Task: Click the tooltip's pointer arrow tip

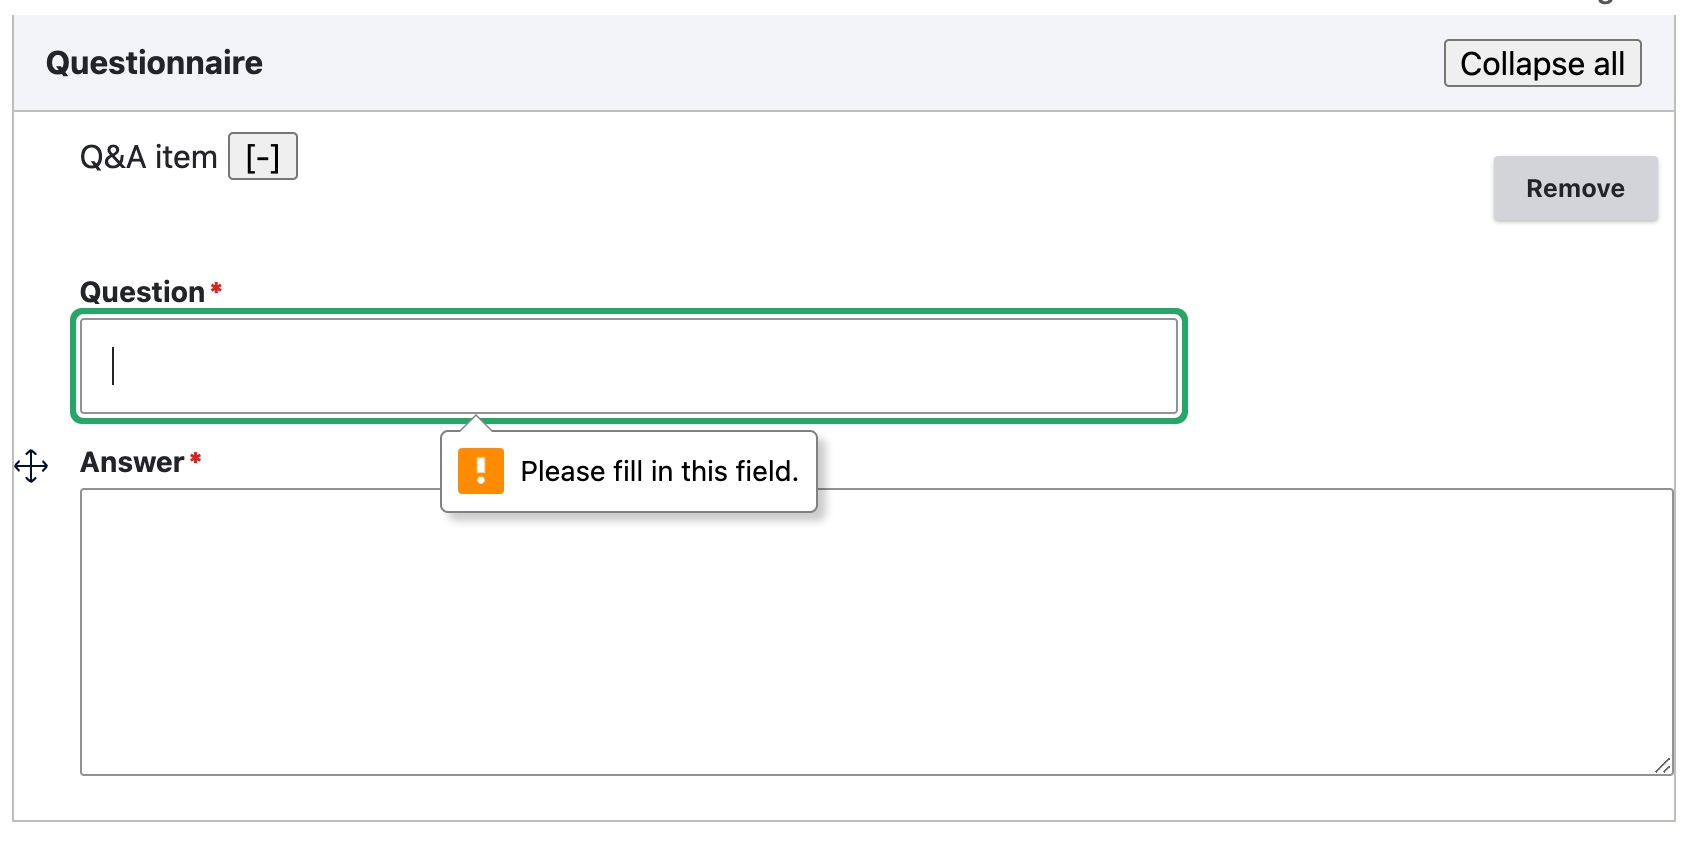Action: coord(476,419)
